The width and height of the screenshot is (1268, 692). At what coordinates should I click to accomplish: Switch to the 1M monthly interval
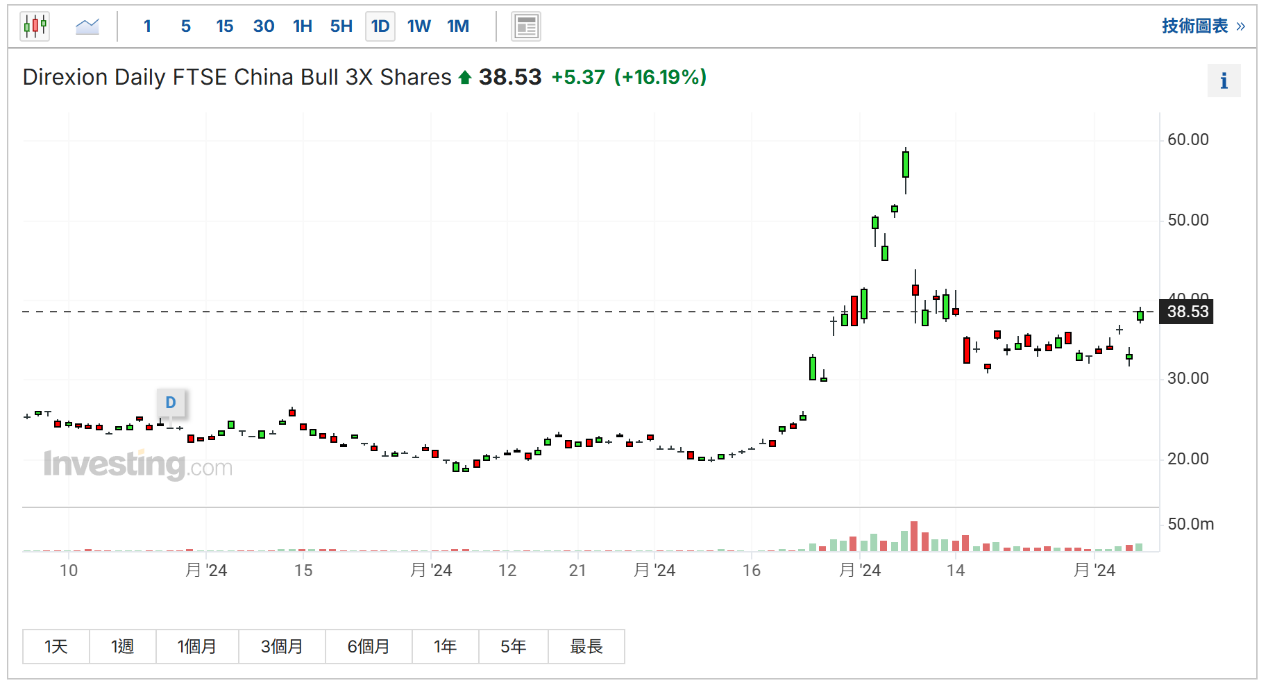tap(458, 26)
